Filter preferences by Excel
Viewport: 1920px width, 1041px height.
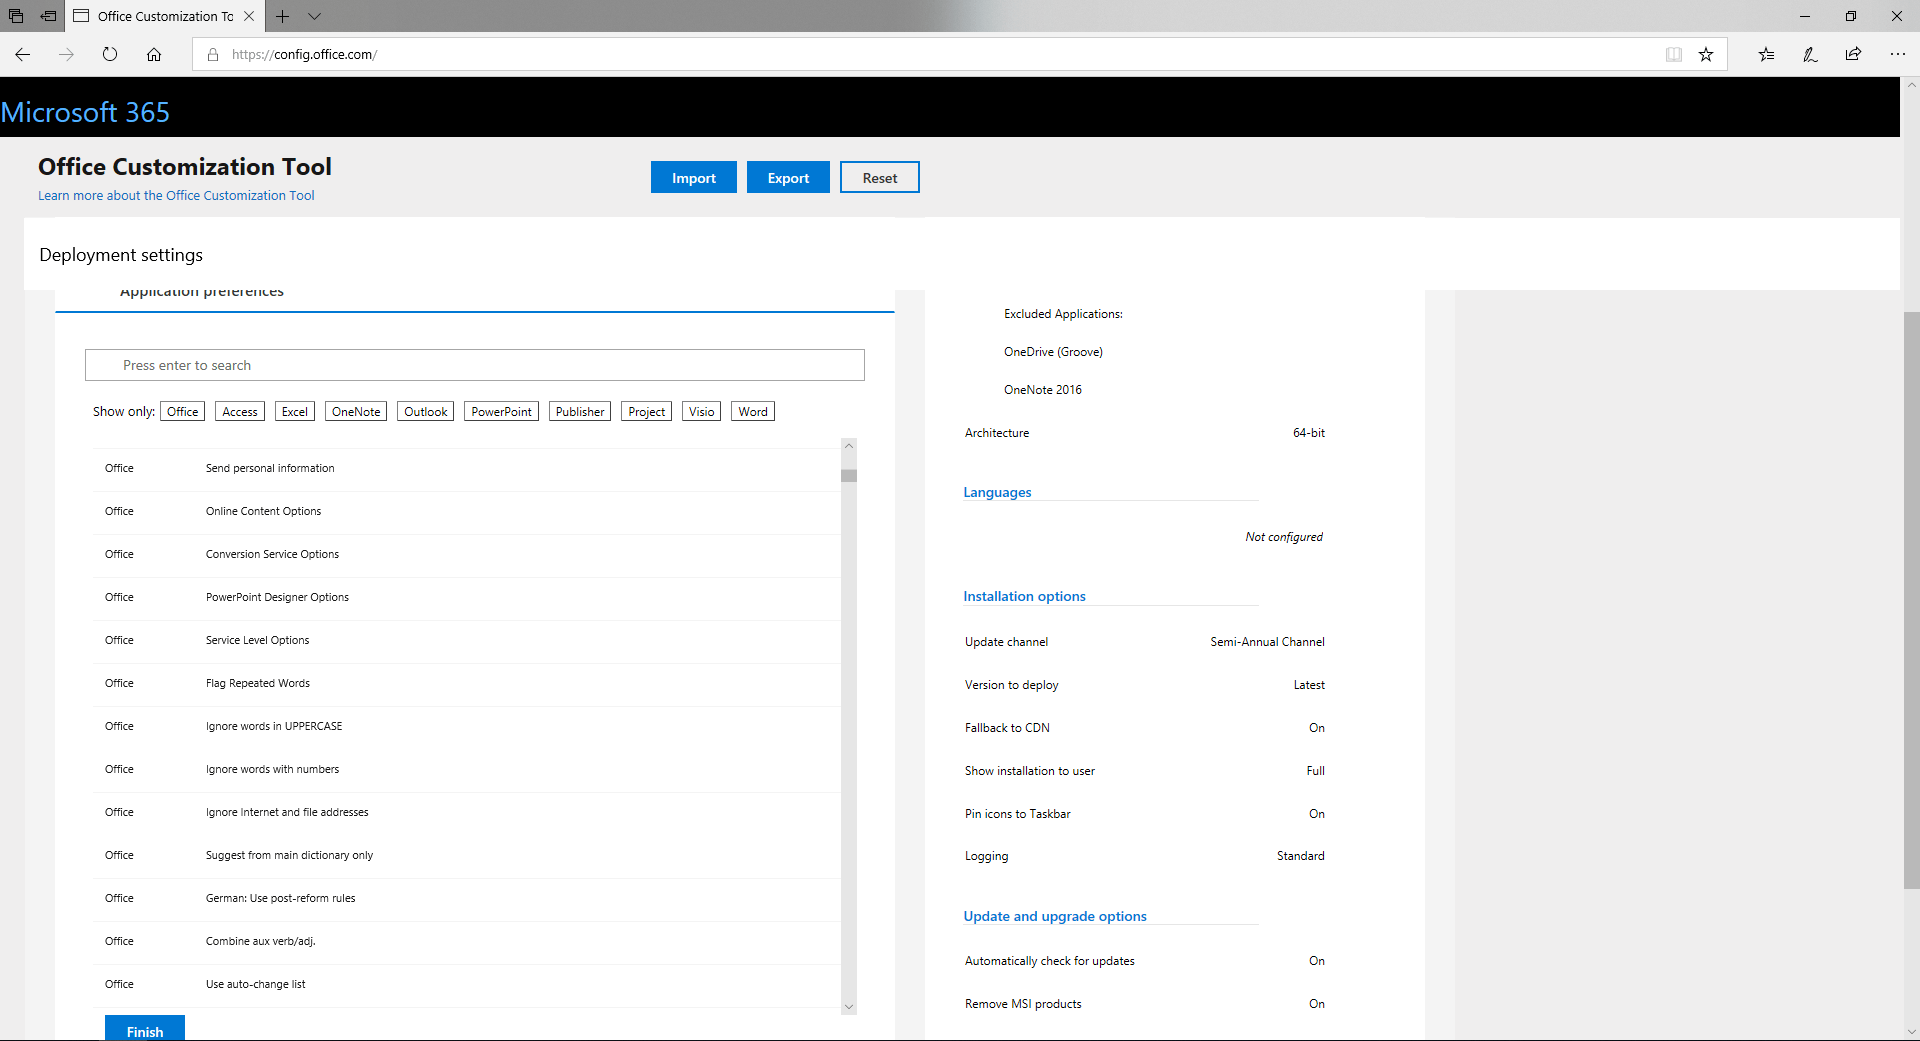pos(295,411)
